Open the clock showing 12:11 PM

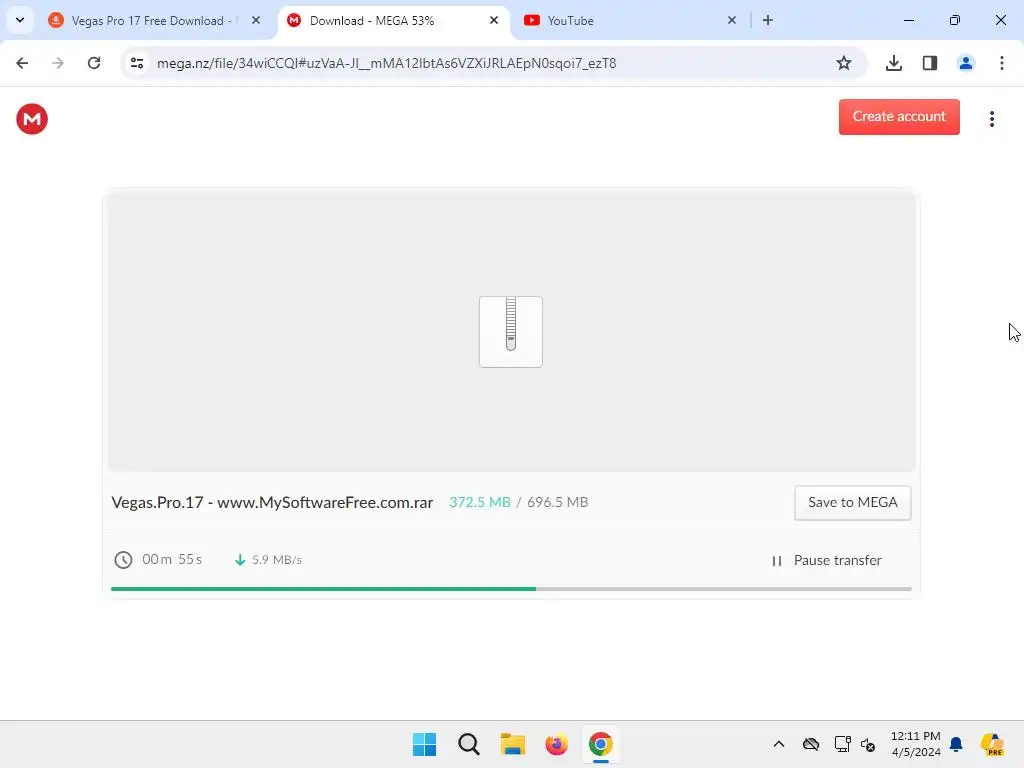pyautogui.click(x=916, y=744)
